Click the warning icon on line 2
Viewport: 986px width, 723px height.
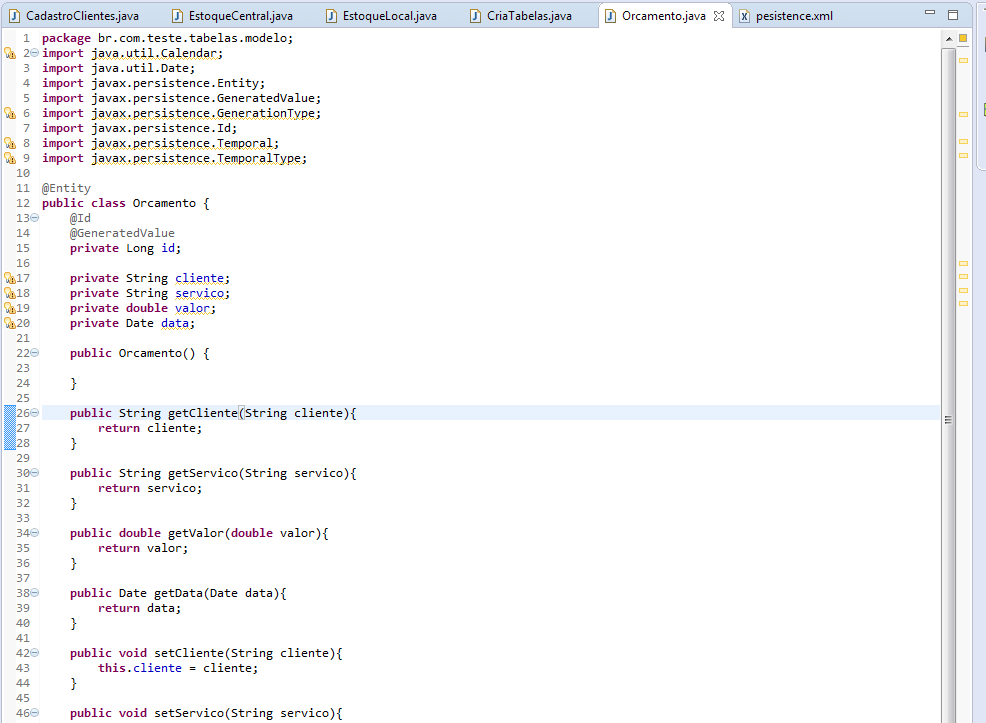pos(10,53)
